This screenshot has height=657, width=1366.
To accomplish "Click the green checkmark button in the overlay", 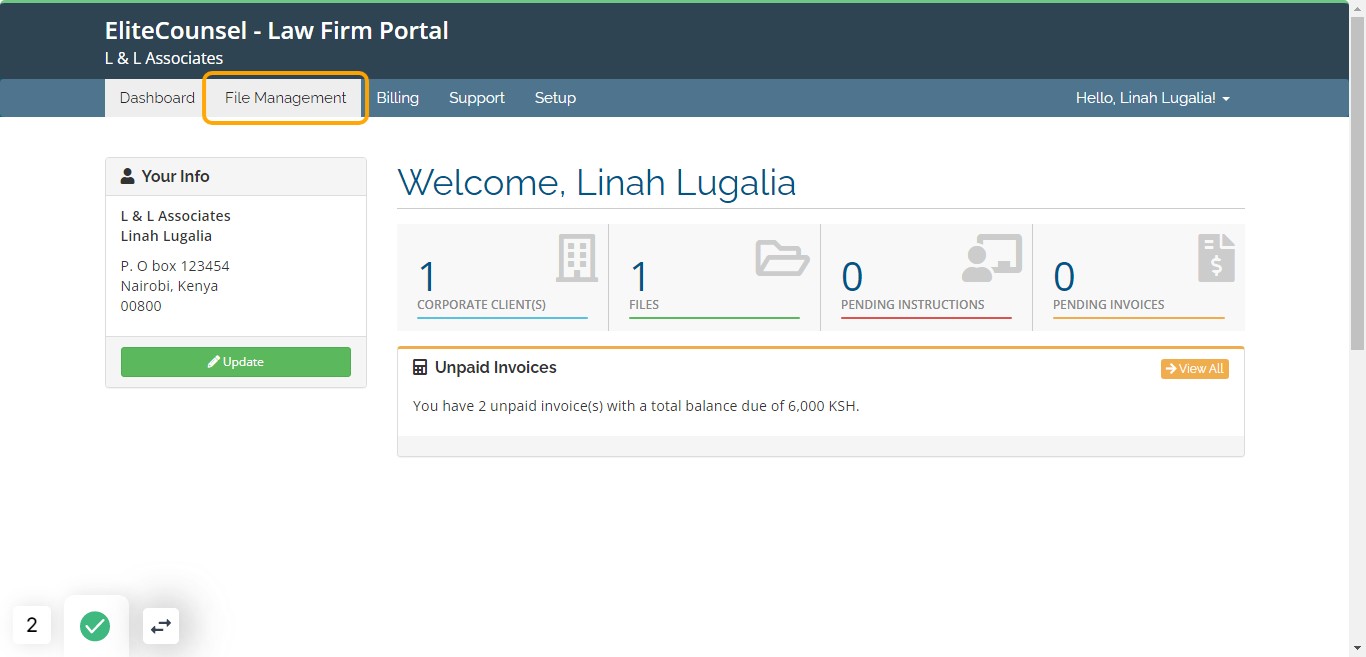I will coord(95,626).
